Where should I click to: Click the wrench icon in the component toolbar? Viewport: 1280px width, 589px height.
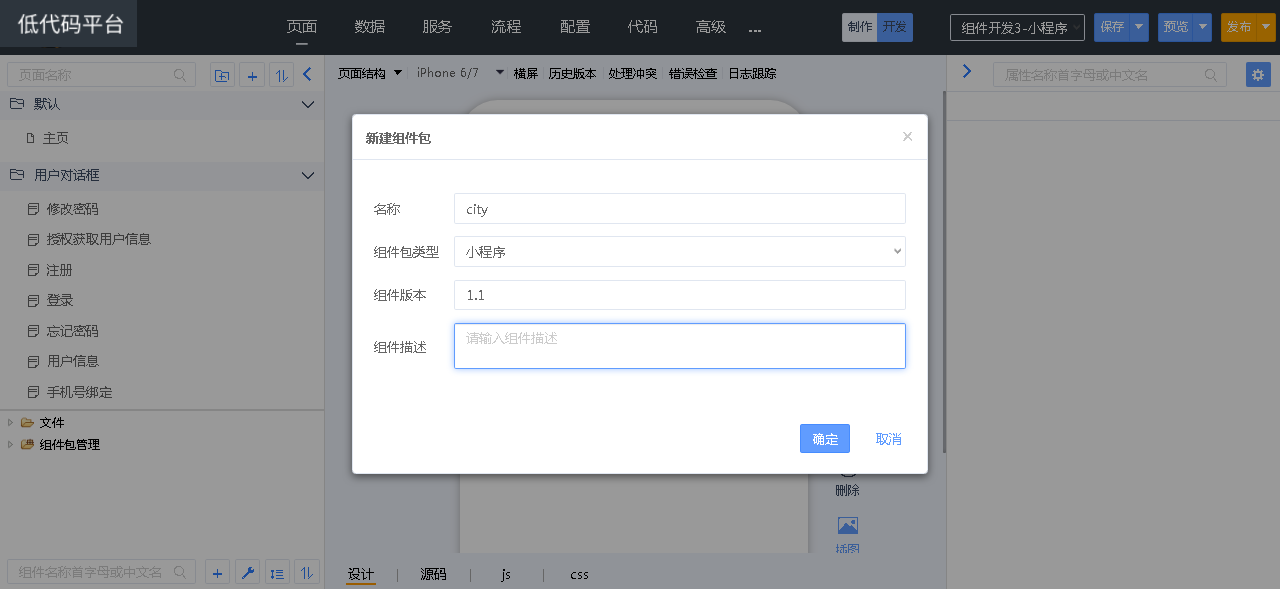[x=248, y=573]
